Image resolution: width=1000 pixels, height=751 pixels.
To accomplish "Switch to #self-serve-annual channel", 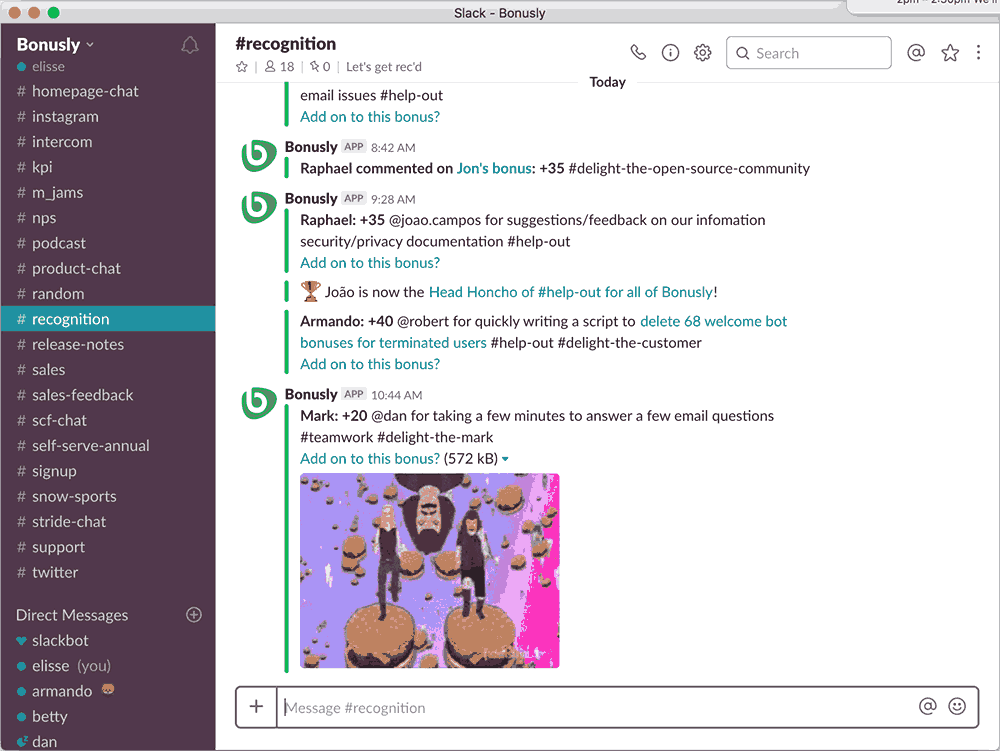I will pos(108,446).
